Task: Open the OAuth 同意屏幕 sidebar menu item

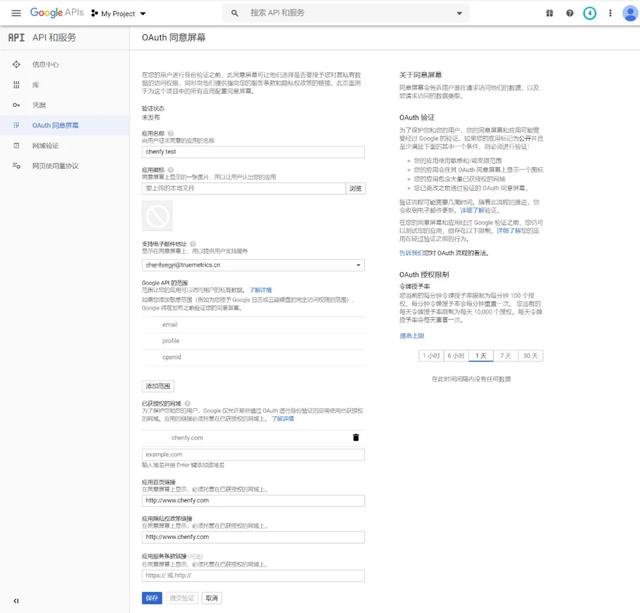Action: coord(64,125)
